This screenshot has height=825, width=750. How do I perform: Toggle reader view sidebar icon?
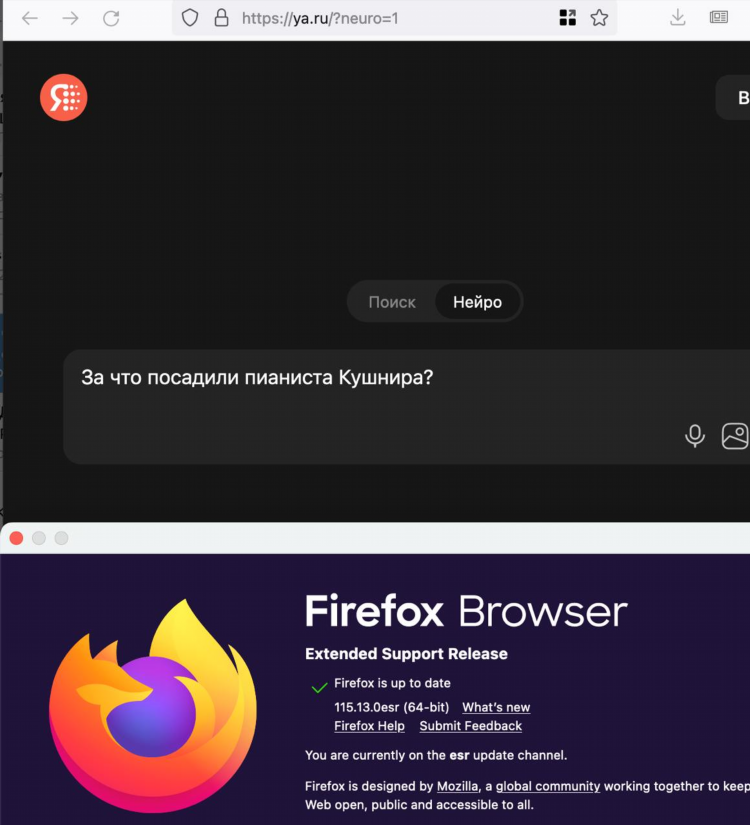[x=719, y=17]
